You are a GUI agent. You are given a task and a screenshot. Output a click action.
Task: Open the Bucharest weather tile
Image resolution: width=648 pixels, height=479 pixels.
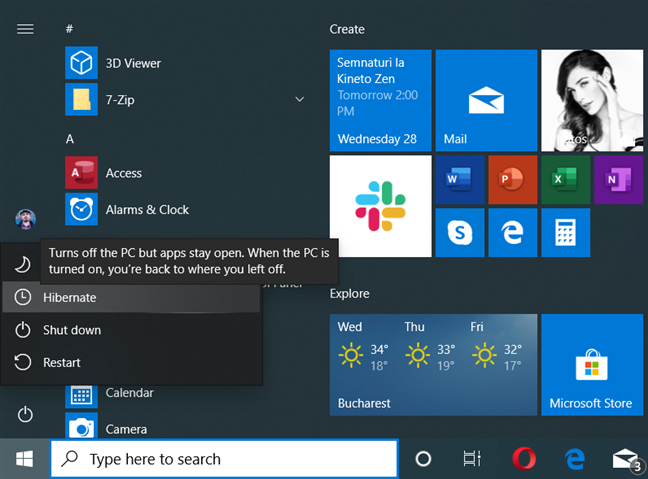pyautogui.click(x=434, y=365)
